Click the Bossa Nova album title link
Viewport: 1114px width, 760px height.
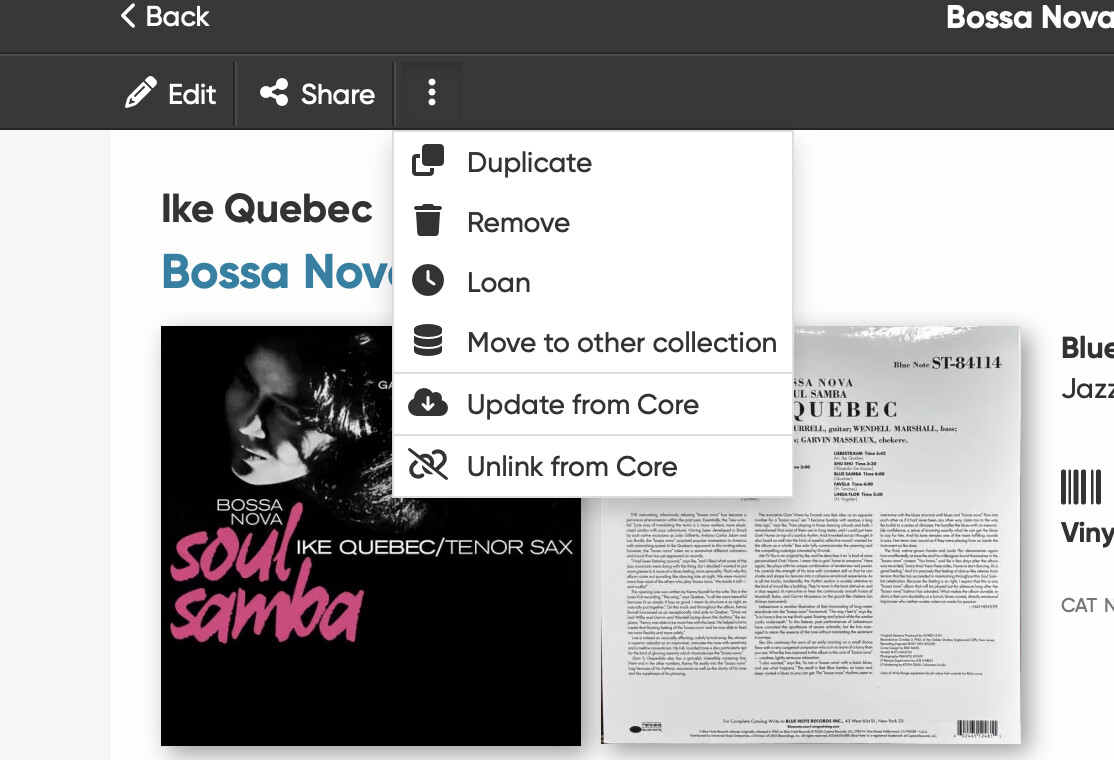point(278,271)
